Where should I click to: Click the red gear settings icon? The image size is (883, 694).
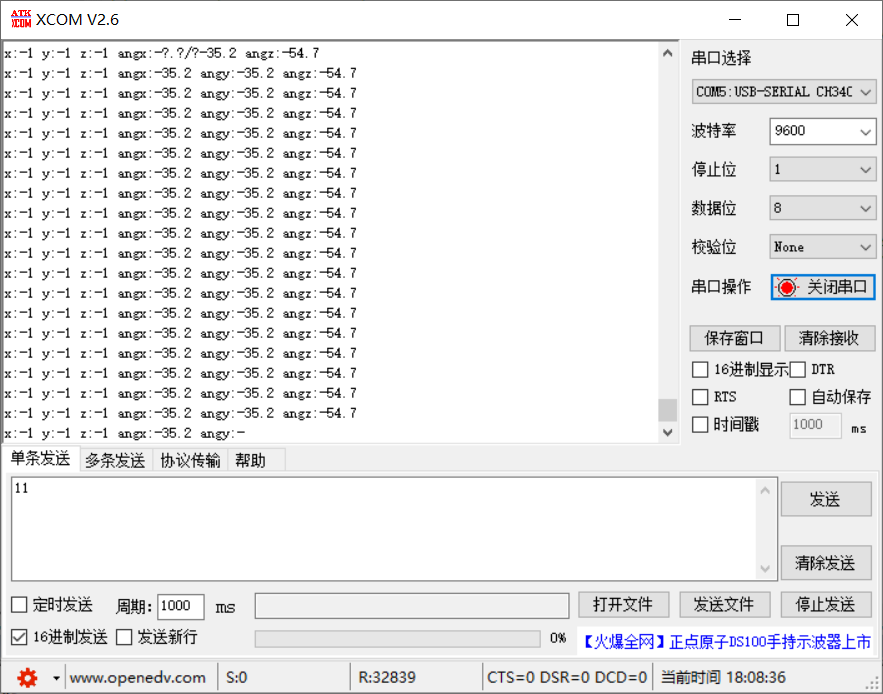click(26, 678)
